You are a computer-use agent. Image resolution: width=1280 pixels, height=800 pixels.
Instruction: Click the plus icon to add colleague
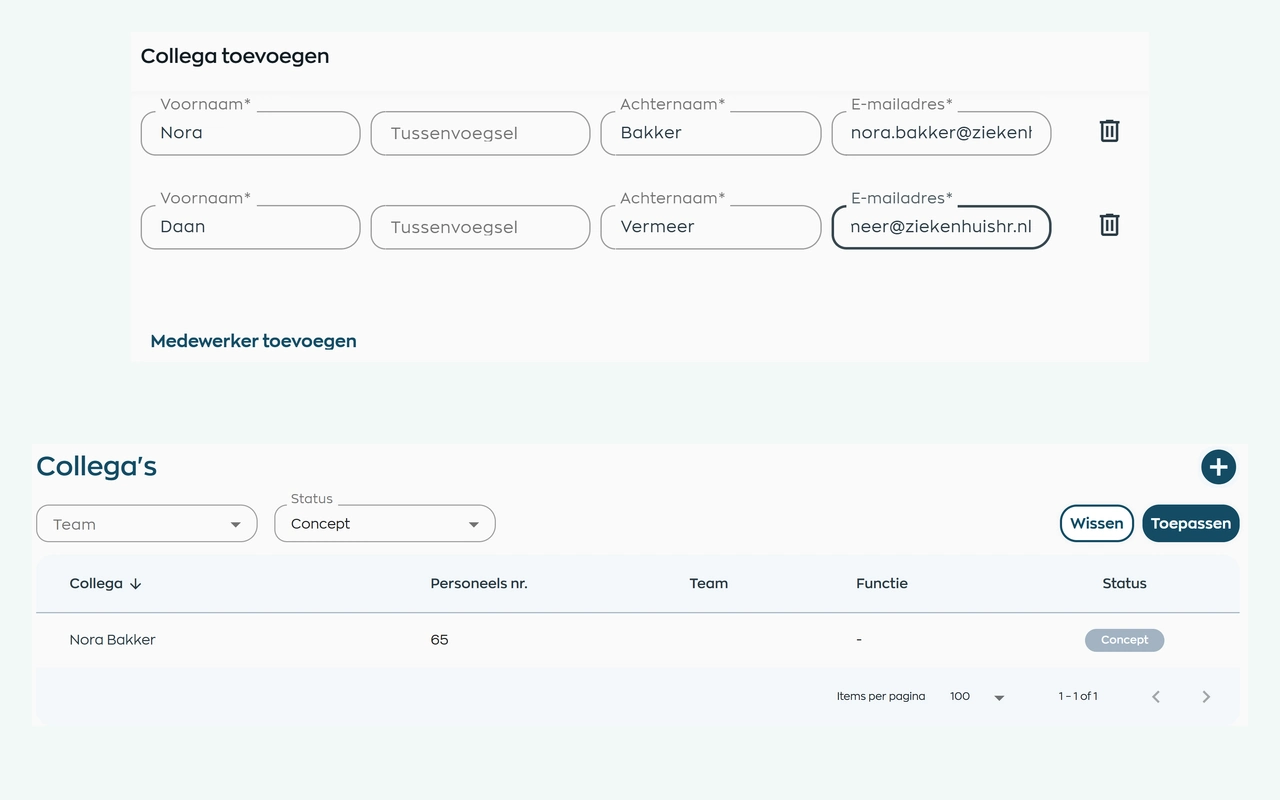tap(1218, 467)
